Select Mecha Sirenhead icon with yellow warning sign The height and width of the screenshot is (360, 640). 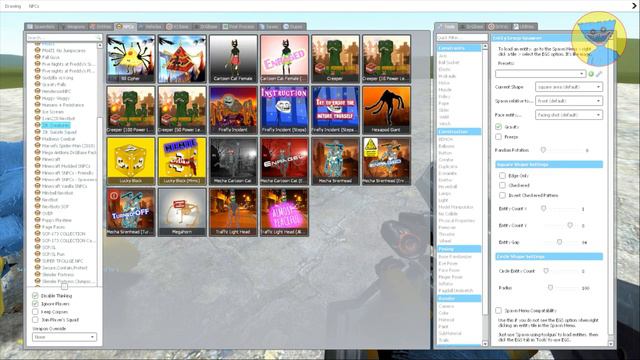386,161
